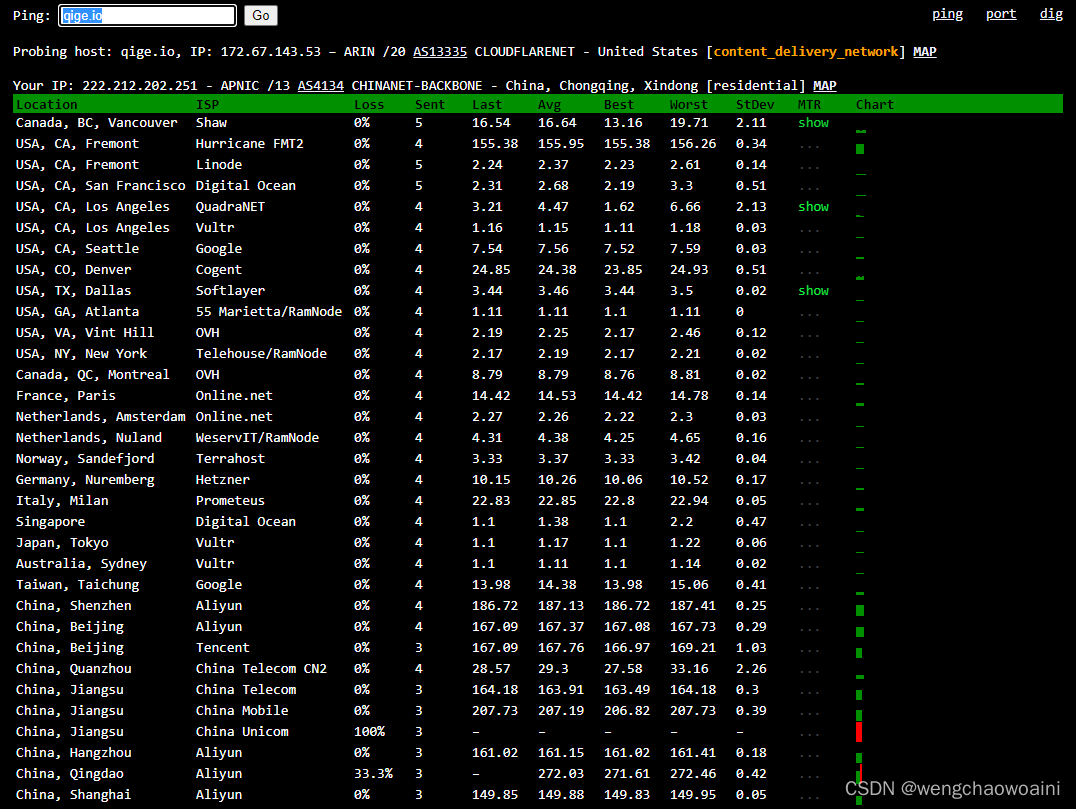
Task: Click Australia, Sydney location
Action: click(81, 564)
